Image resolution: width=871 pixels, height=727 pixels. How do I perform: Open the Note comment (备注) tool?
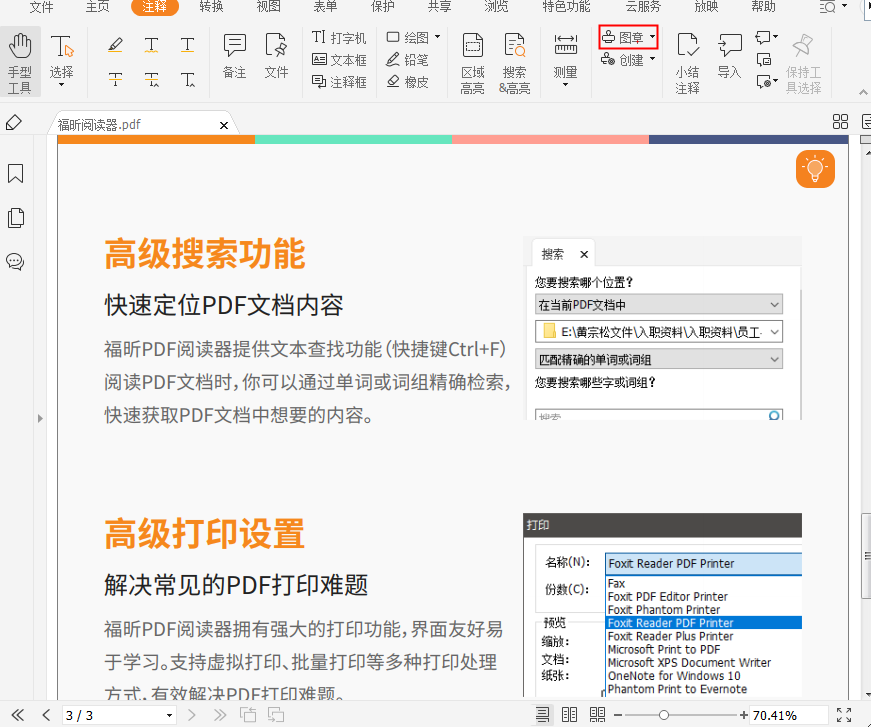234,46
